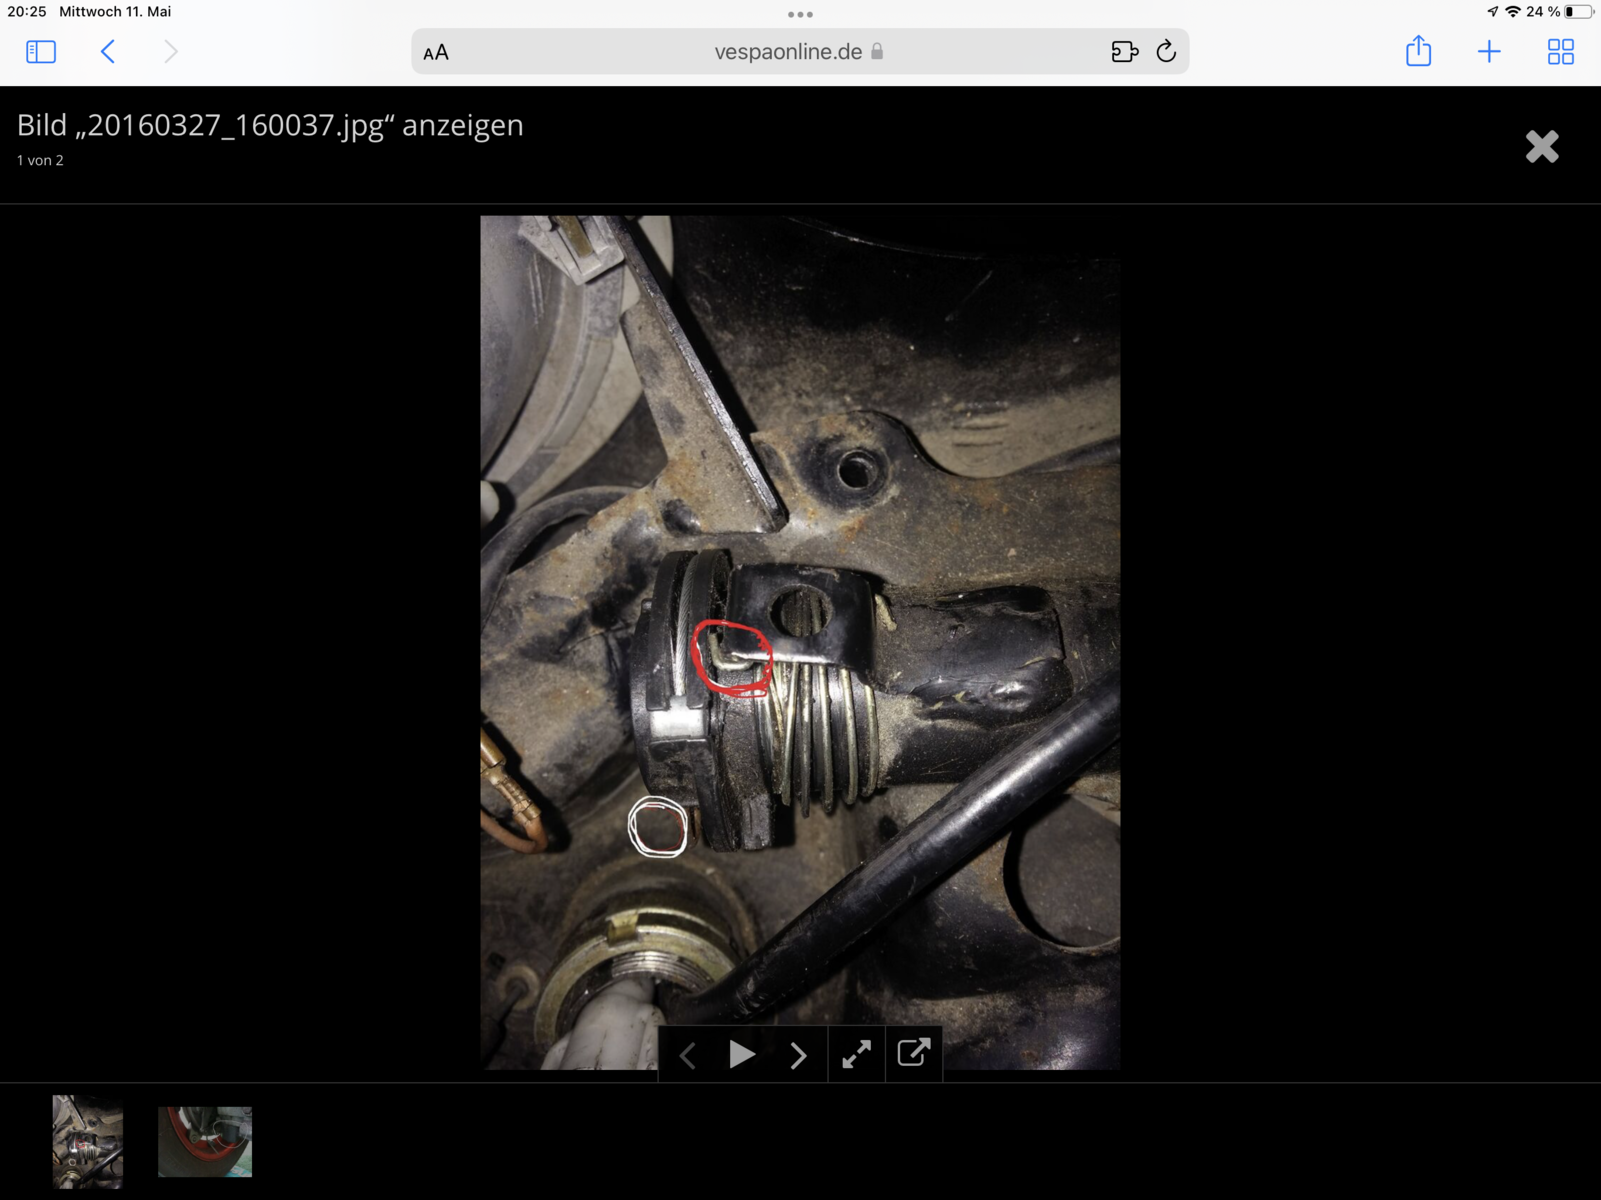Image resolution: width=1601 pixels, height=1200 pixels.
Task: Tap the vespaonline.de address bar
Action: point(788,52)
